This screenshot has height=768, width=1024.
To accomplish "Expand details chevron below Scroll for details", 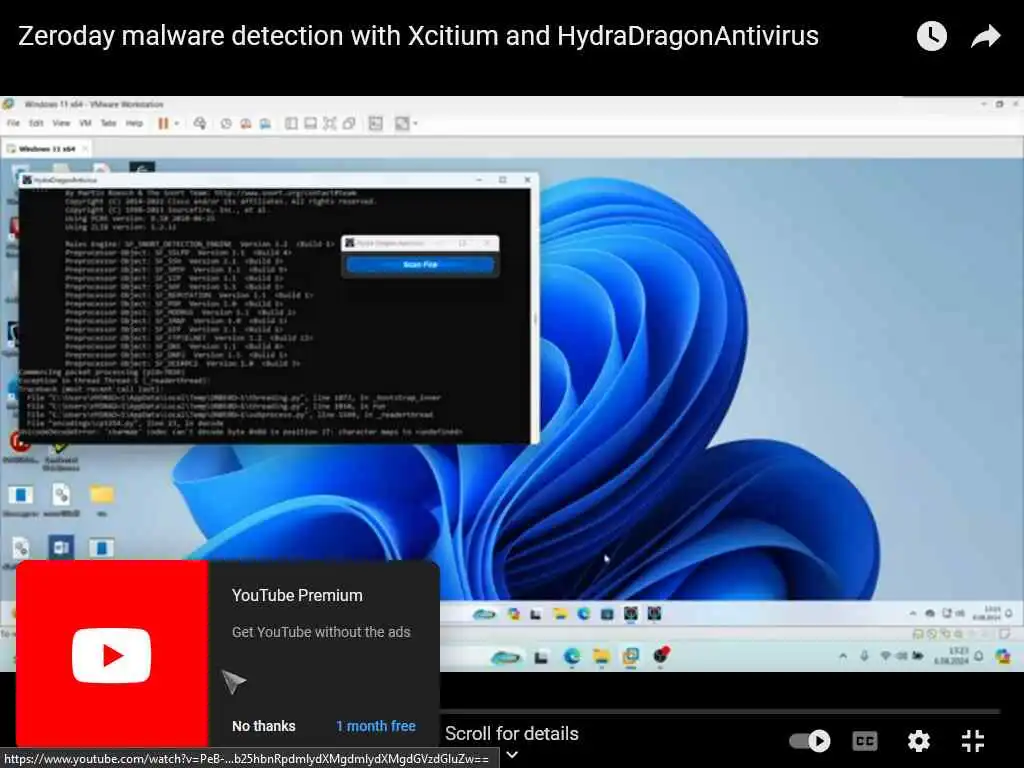I will [513, 755].
